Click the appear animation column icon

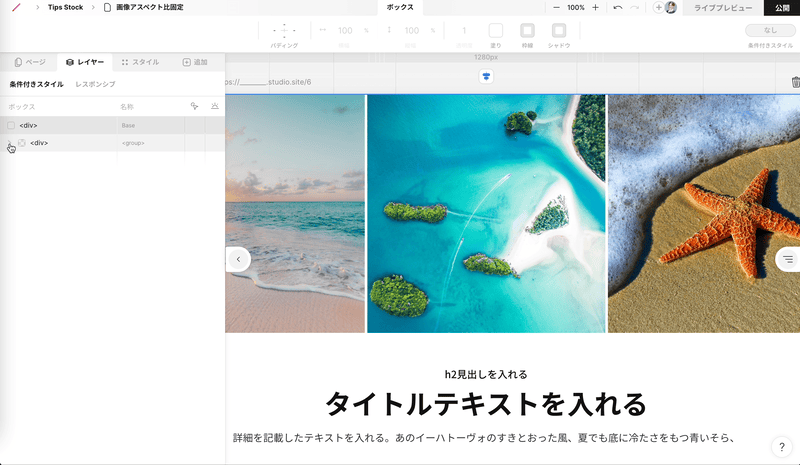click(x=215, y=106)
